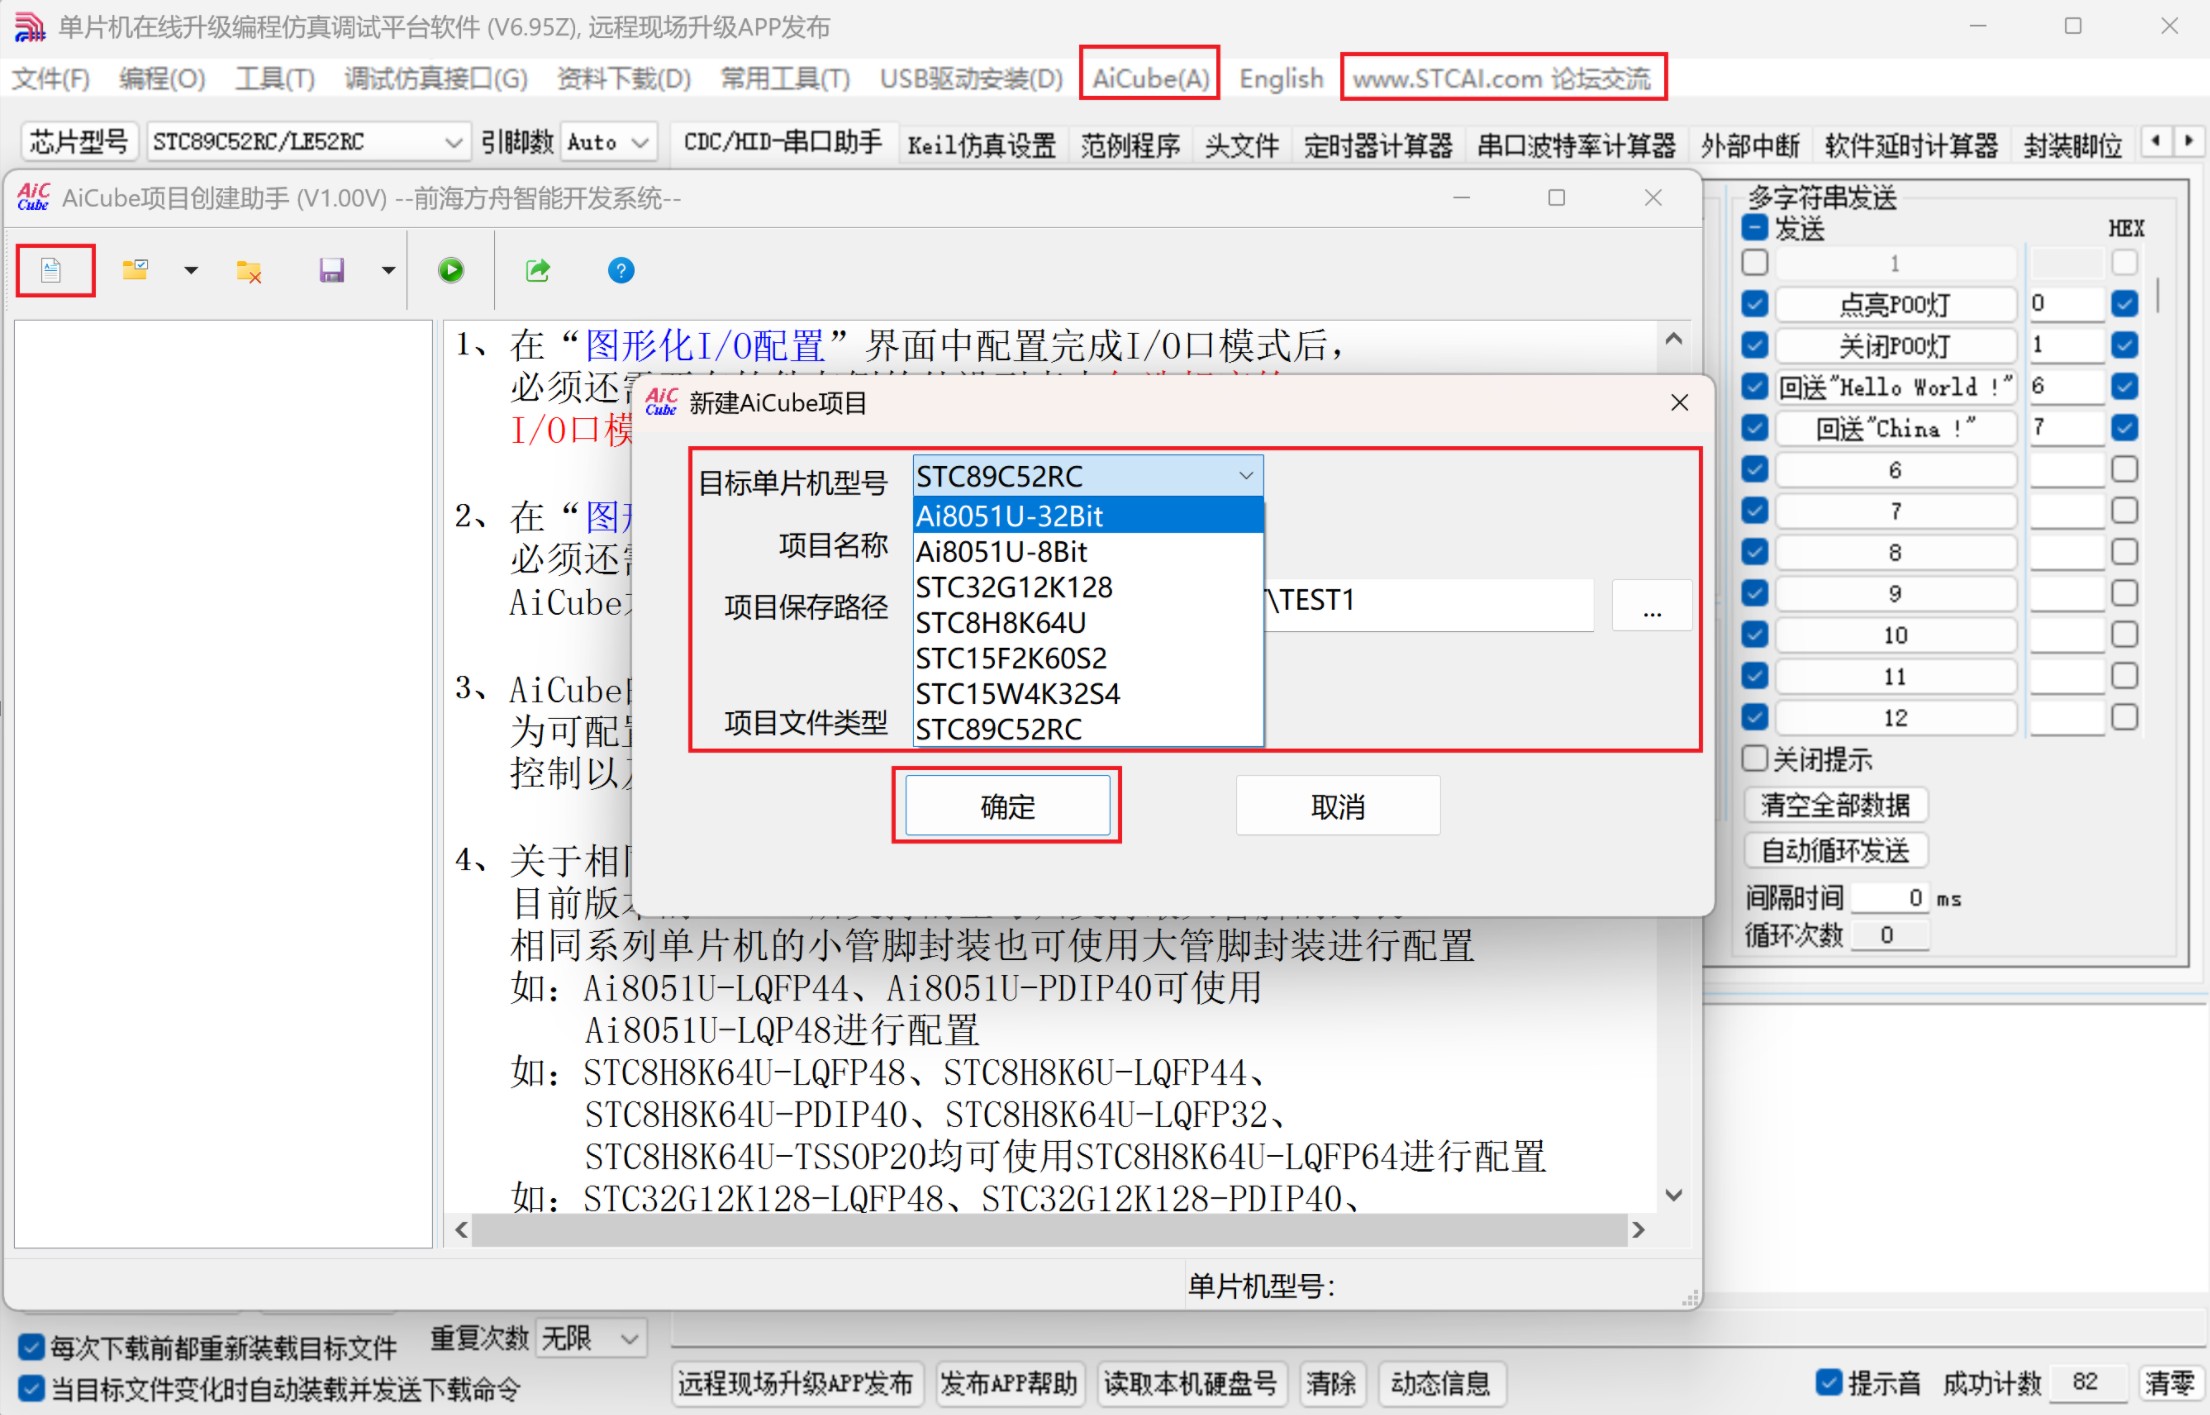This screenshot has width=2210, height=1415.
Task: Select STC8H8K64U in the model list
Action: [x=1088, y=623]
